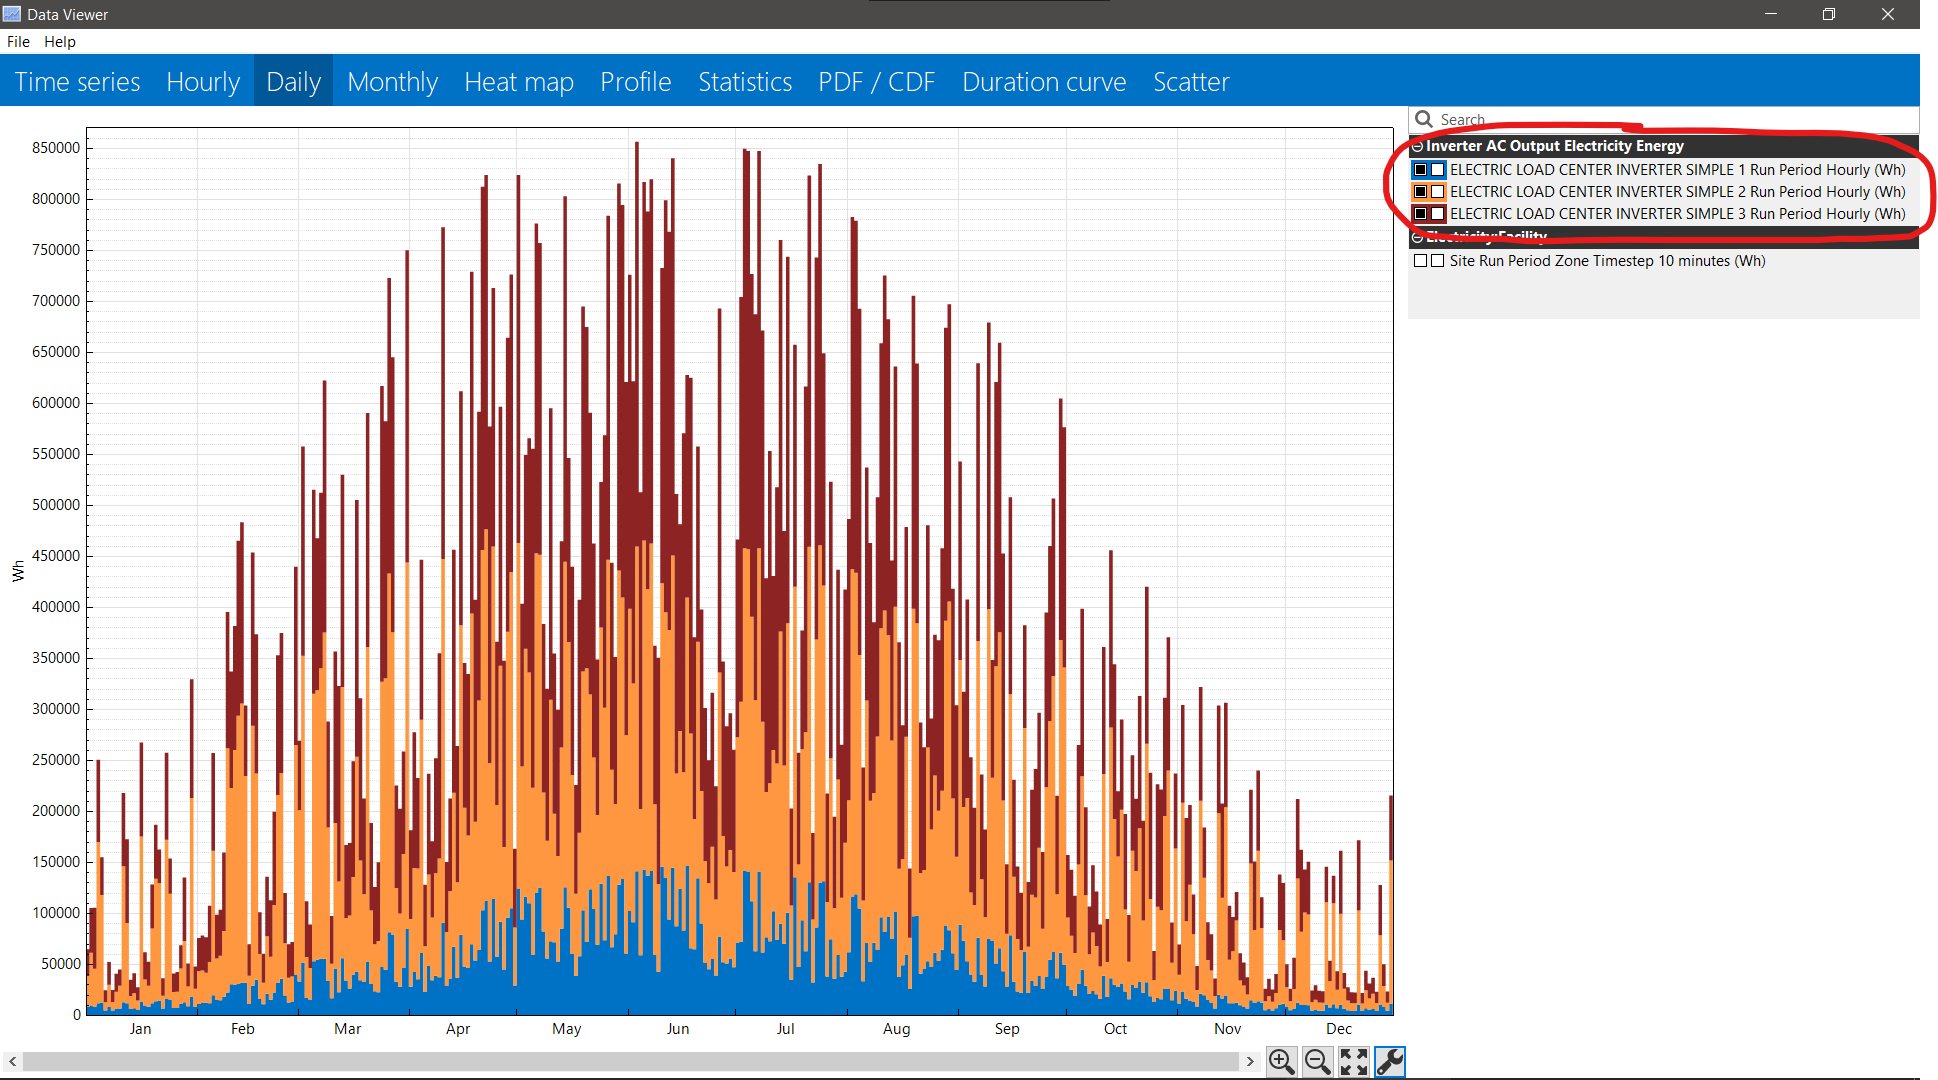
Task: Open the Help menu
Action: tap(60, 42)
